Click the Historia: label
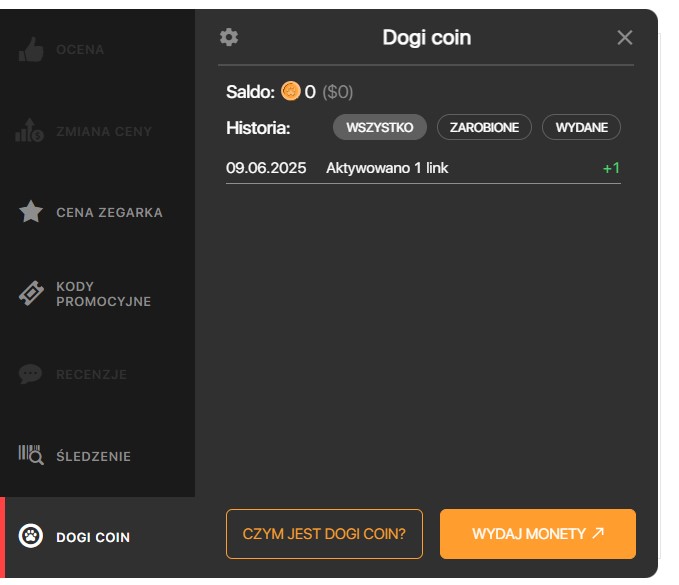This screenshot has height=585, width=679. point(258,128)
